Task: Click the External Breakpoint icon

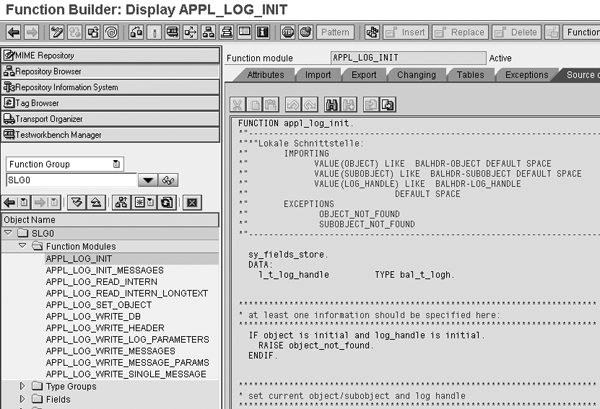Action: click(x=306, y=32)
